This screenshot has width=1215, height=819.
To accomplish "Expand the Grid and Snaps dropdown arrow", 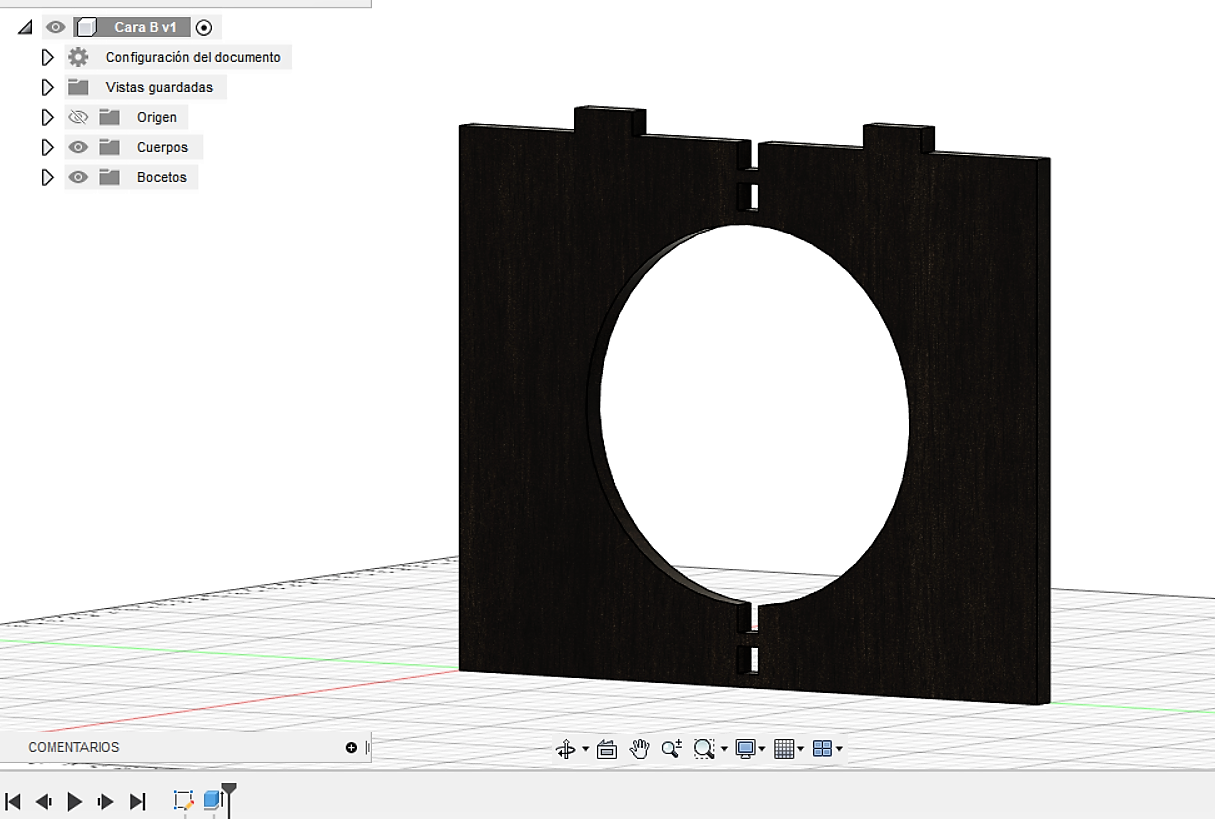I will click(x=801, y=749).
